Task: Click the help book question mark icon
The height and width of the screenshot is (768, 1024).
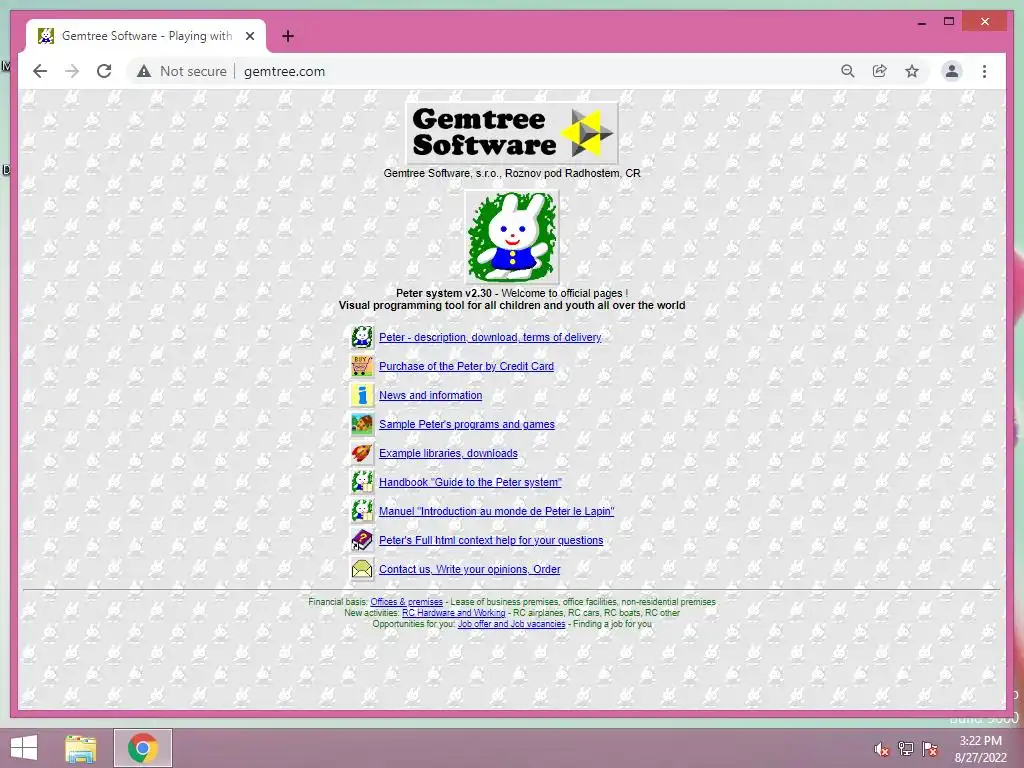Action: [362, 540]
